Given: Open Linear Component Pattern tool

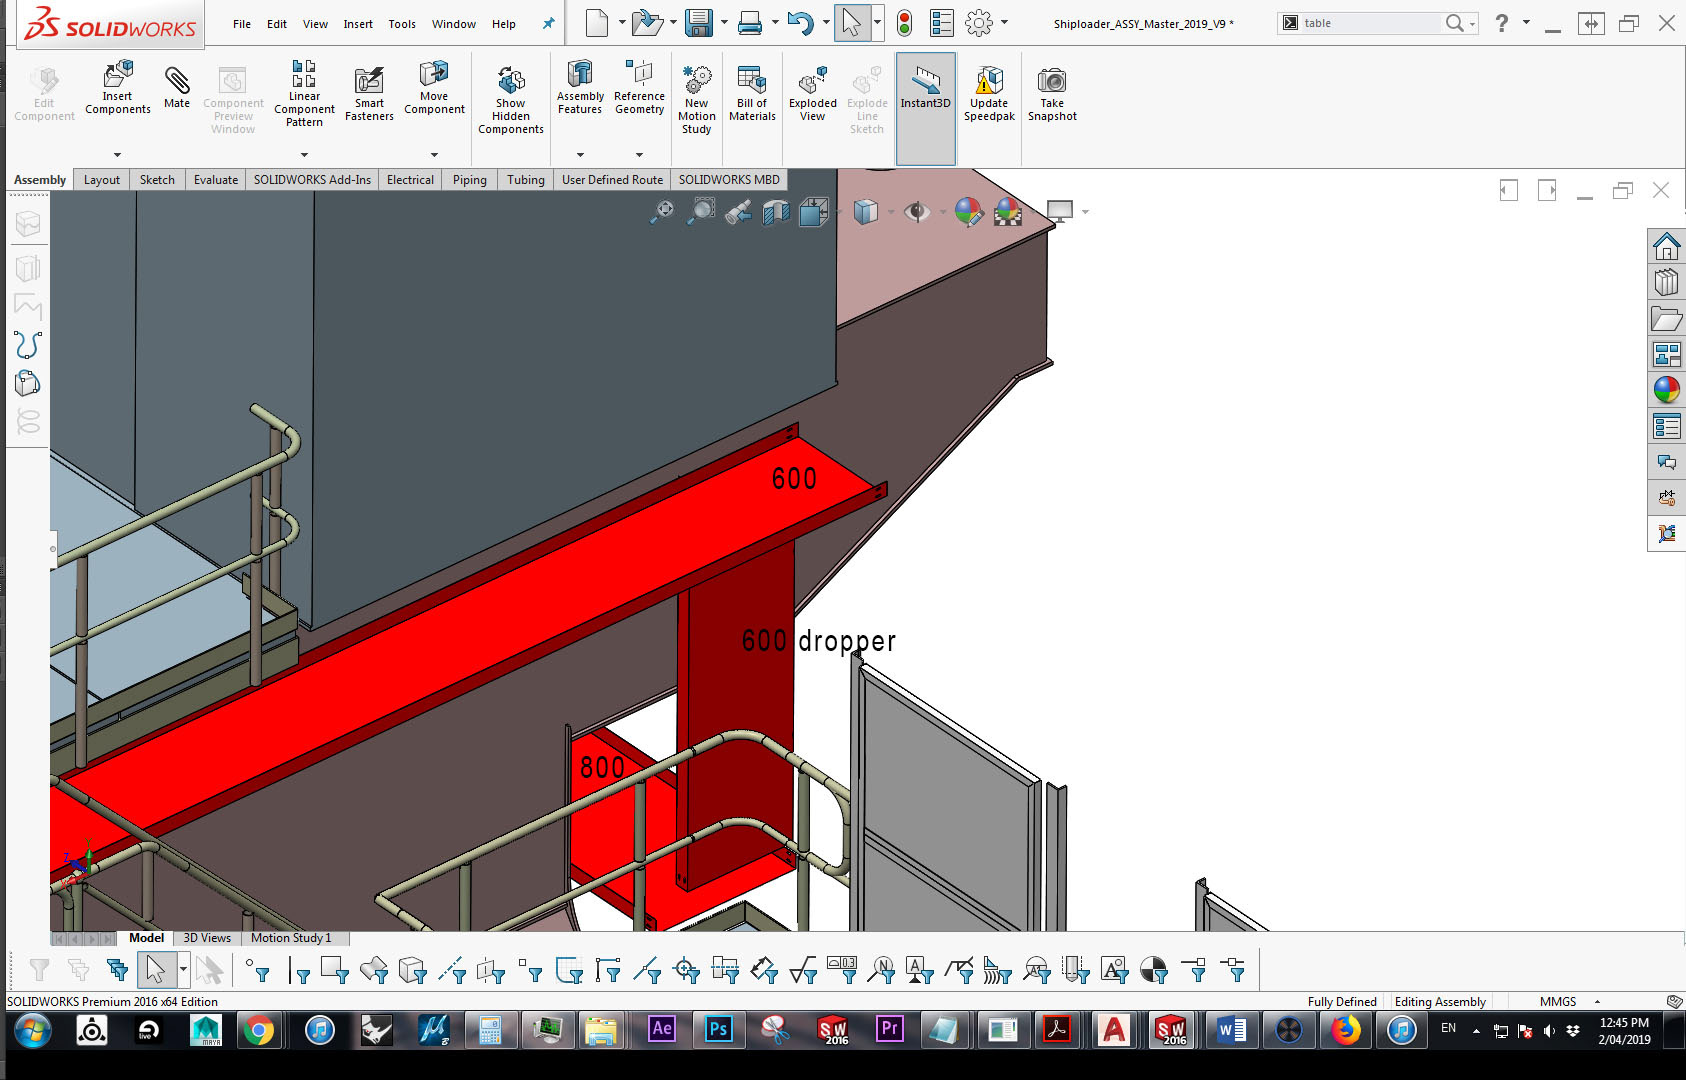Looking at the screenshot, I should point(304,92).
